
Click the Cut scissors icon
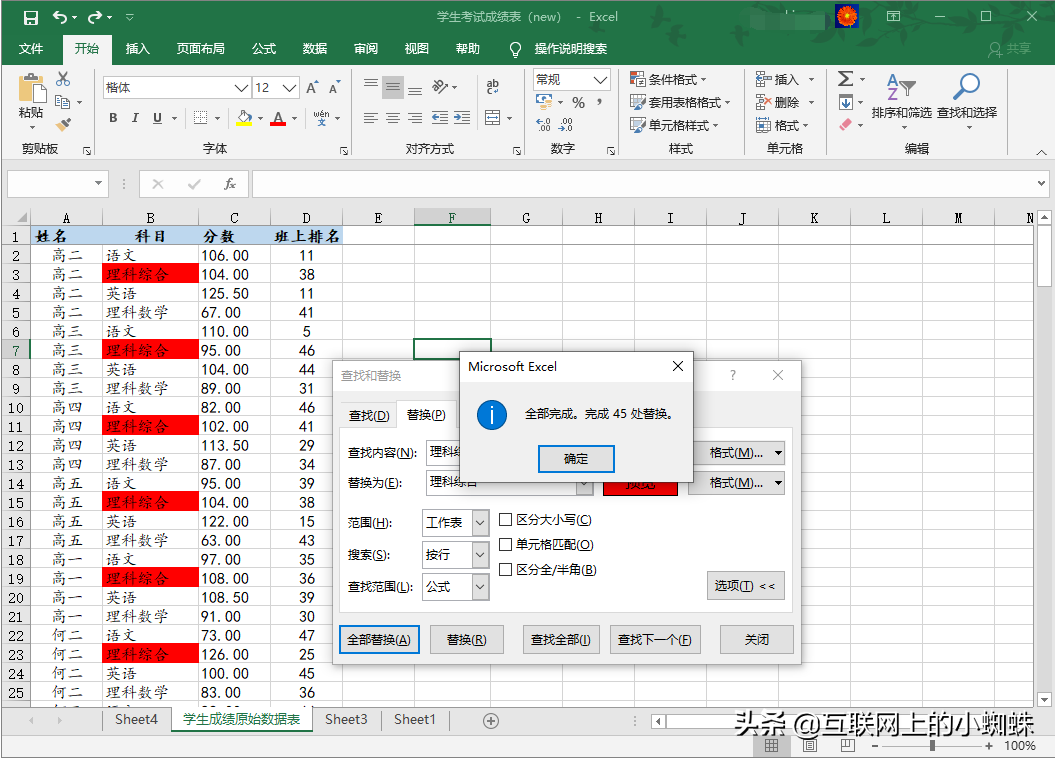pos(63,79)
